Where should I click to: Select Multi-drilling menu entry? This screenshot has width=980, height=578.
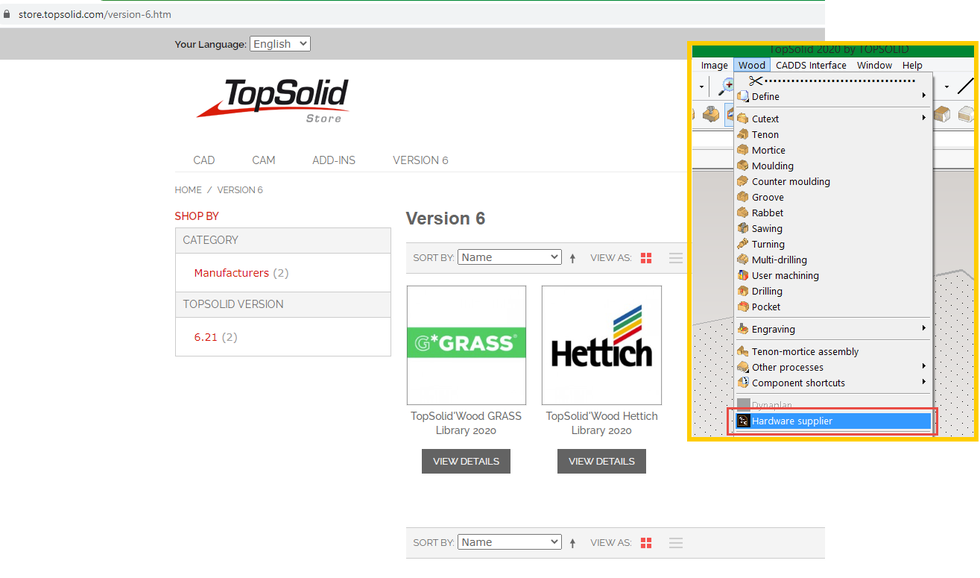point(833,260)
